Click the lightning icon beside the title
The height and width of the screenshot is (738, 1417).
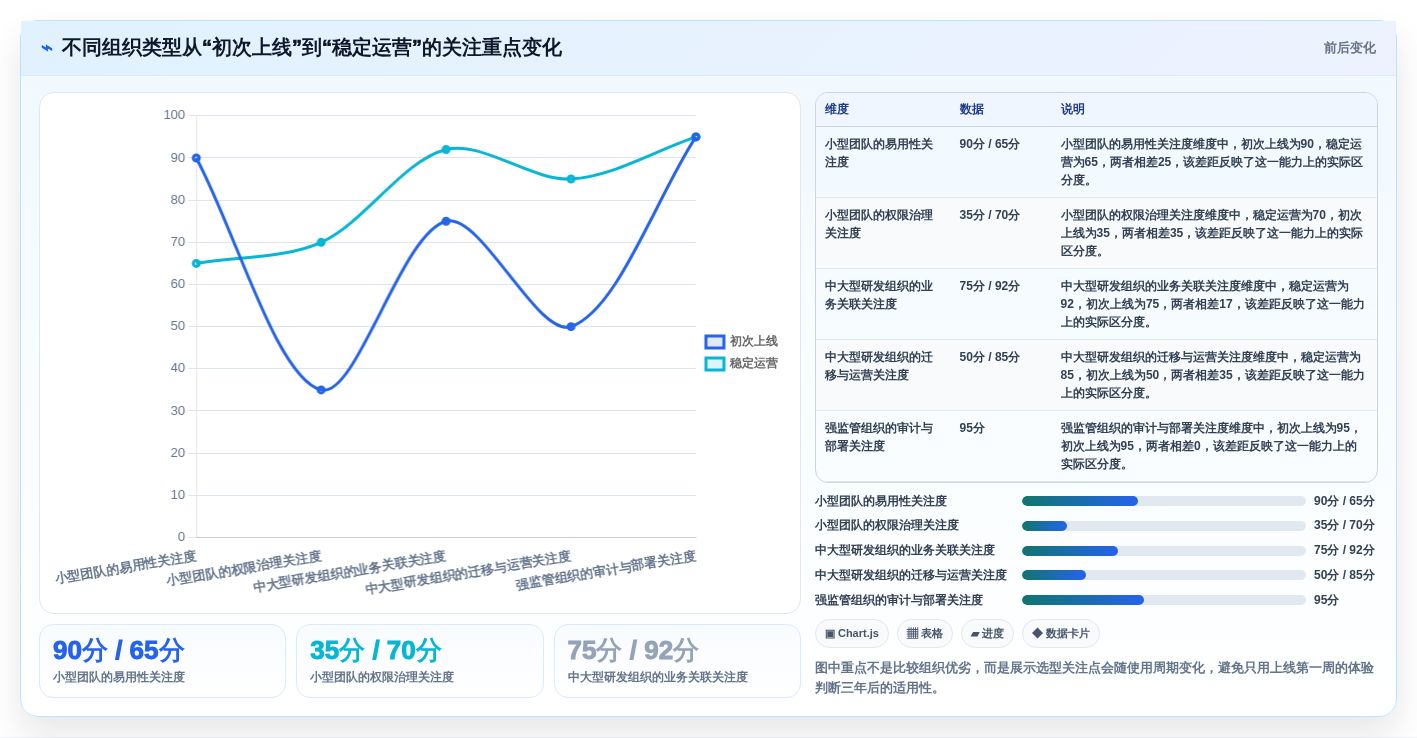point(47,48)
